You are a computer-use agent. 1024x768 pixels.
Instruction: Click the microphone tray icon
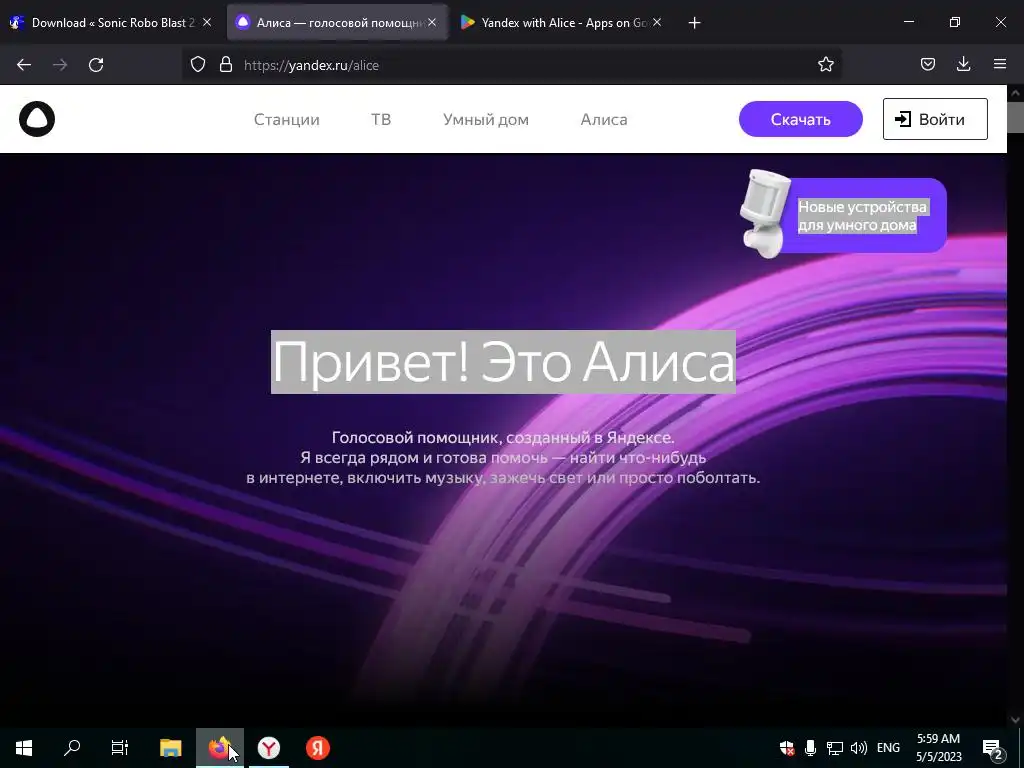point(810,748)
